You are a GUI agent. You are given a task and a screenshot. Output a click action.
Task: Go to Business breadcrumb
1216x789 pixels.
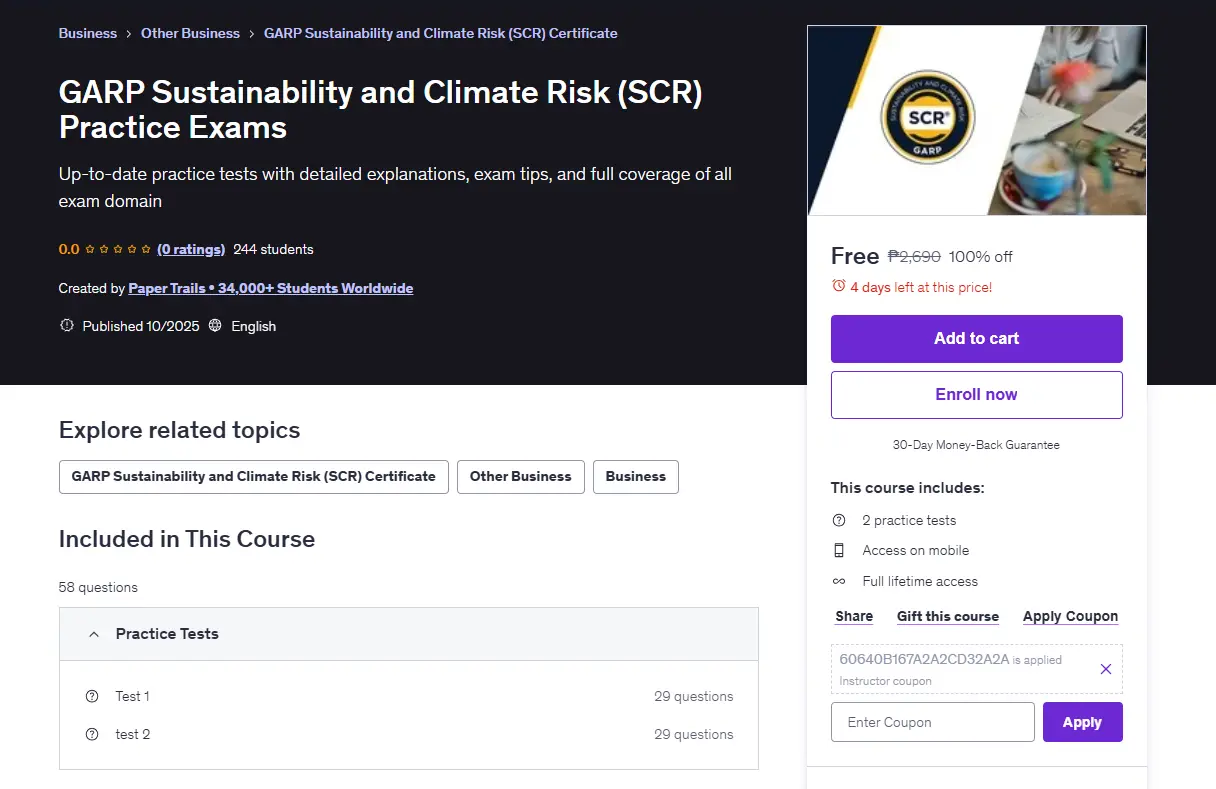88,33
